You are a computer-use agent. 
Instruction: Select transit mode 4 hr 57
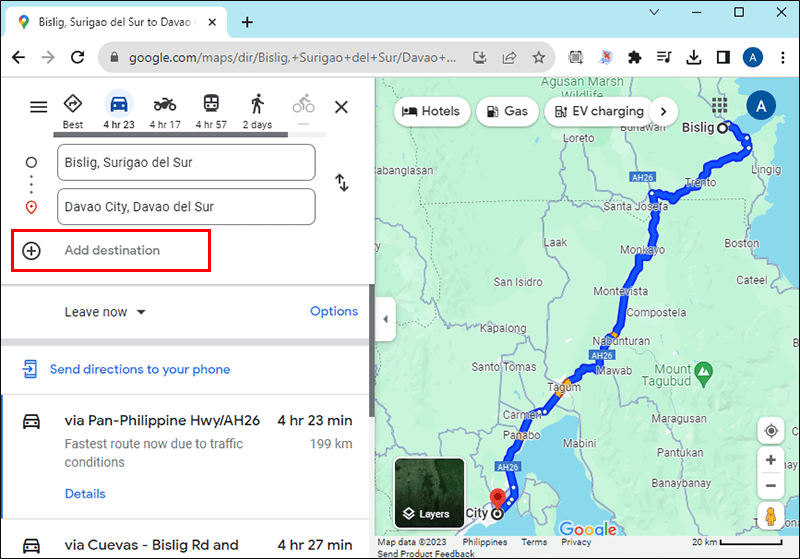(x=211, y=111)
